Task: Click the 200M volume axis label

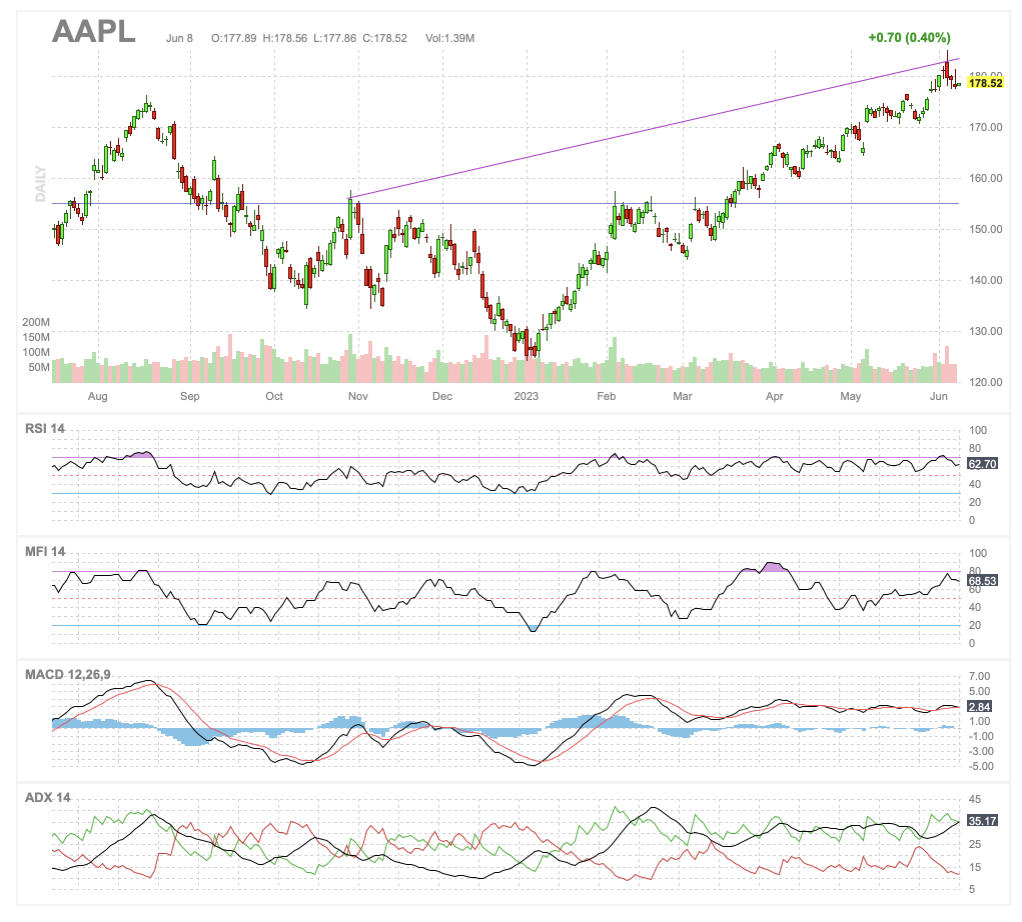Action: click(36, 323)
